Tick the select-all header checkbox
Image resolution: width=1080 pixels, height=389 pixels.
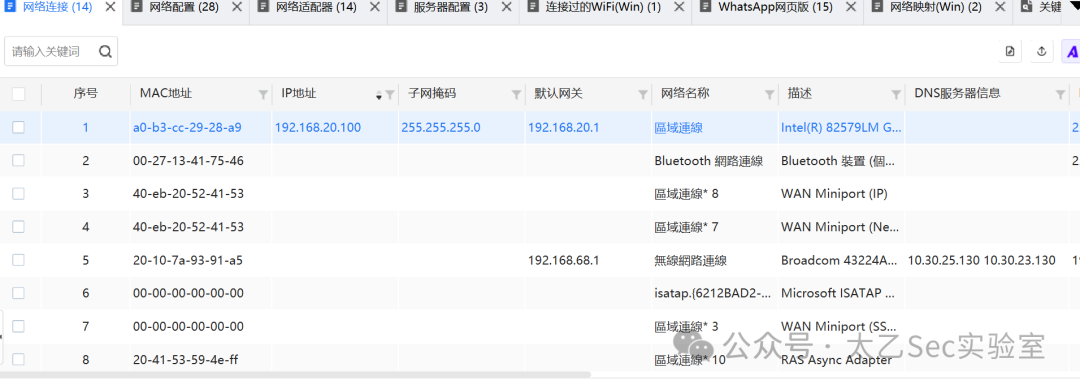pos(19,94)
